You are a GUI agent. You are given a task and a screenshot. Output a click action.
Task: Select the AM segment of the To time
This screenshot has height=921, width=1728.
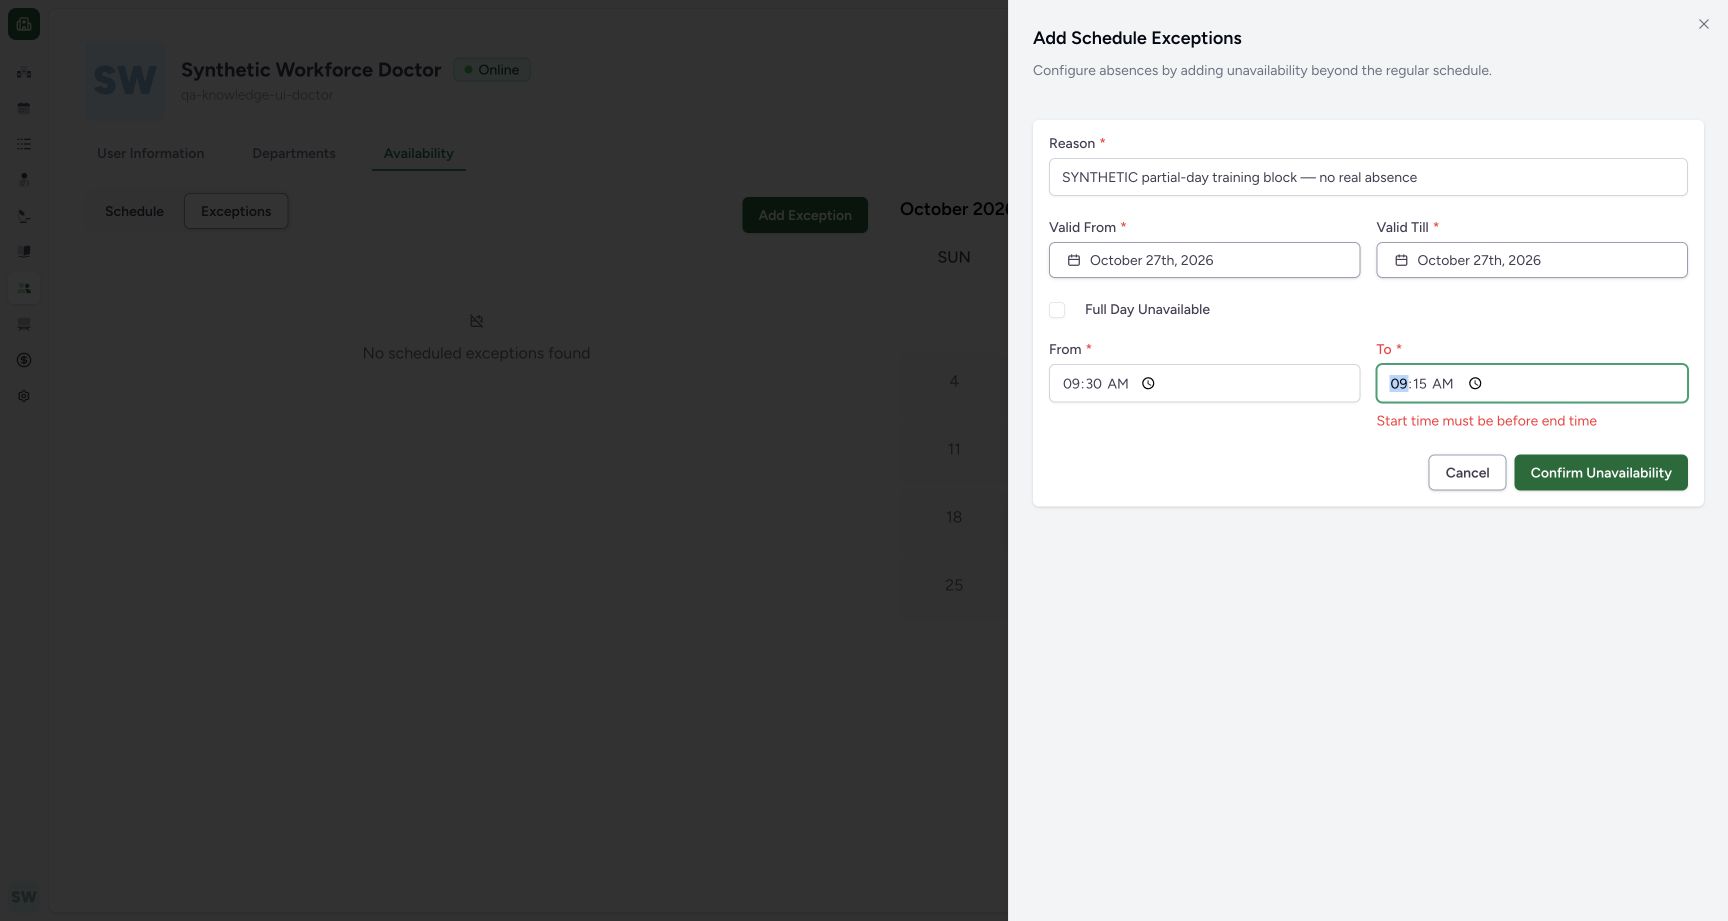(x=1443, y=383)
